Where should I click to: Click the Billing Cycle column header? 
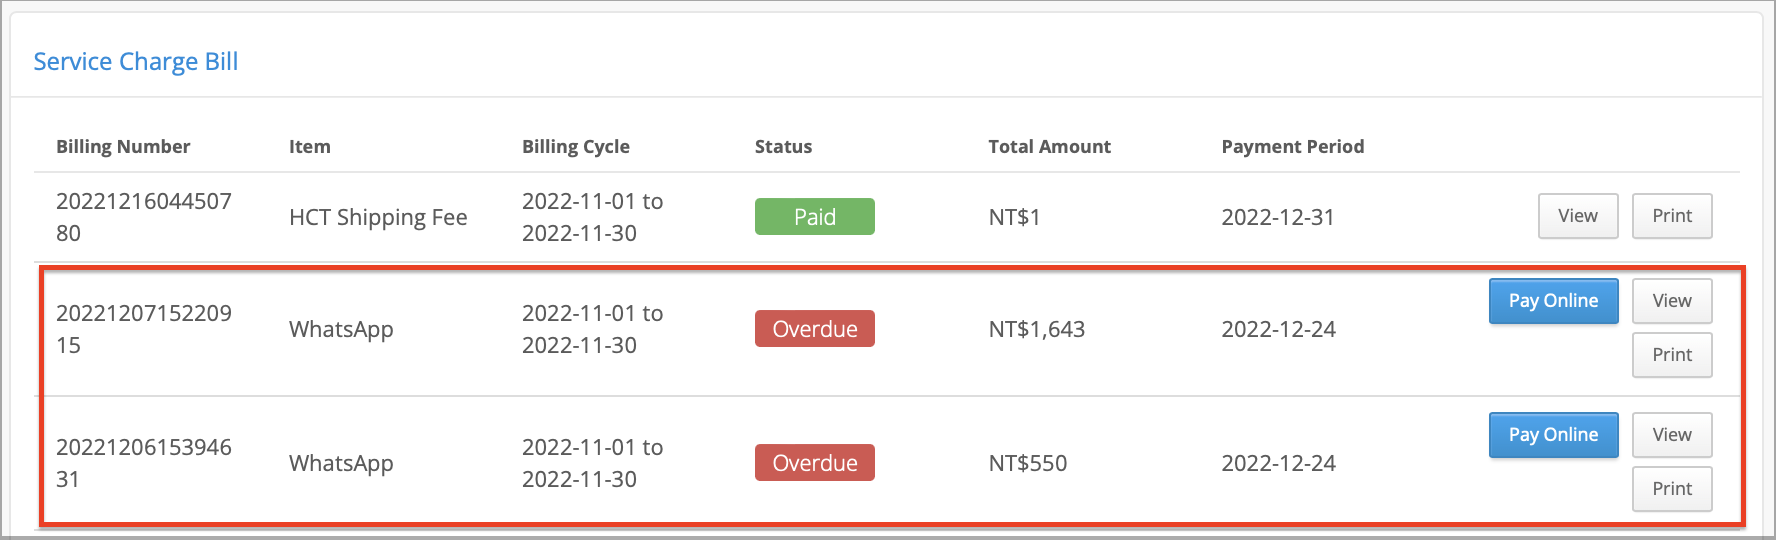(576, 146)
